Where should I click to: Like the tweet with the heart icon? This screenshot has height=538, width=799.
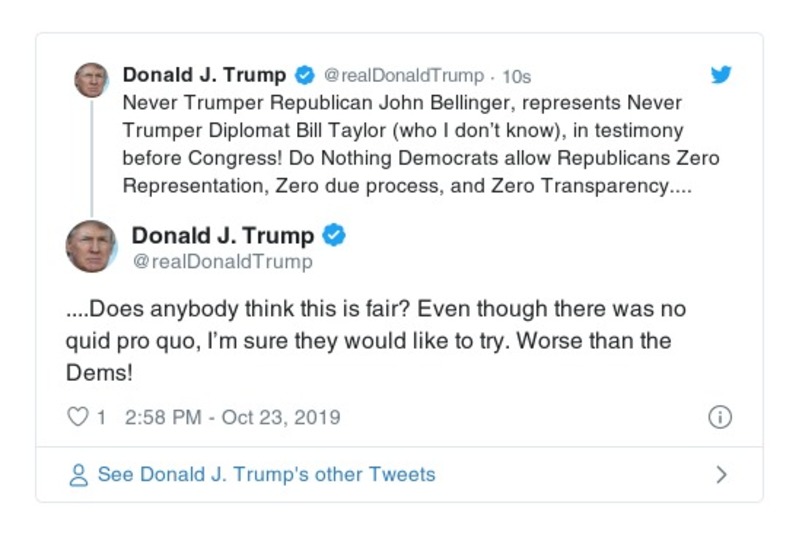pyautogui.click(x=77, y=417)
